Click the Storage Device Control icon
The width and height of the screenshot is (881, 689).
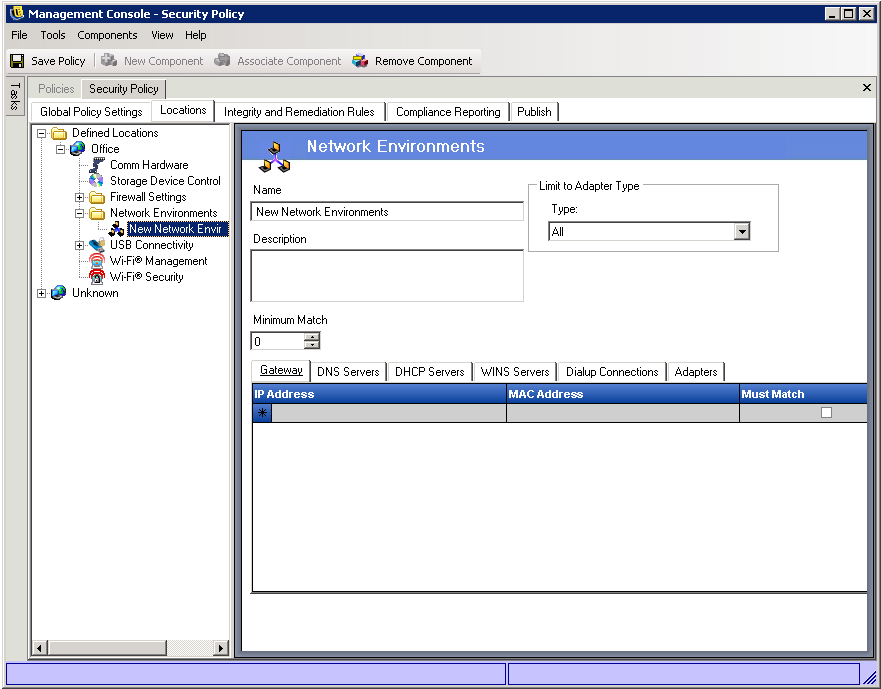97,181
